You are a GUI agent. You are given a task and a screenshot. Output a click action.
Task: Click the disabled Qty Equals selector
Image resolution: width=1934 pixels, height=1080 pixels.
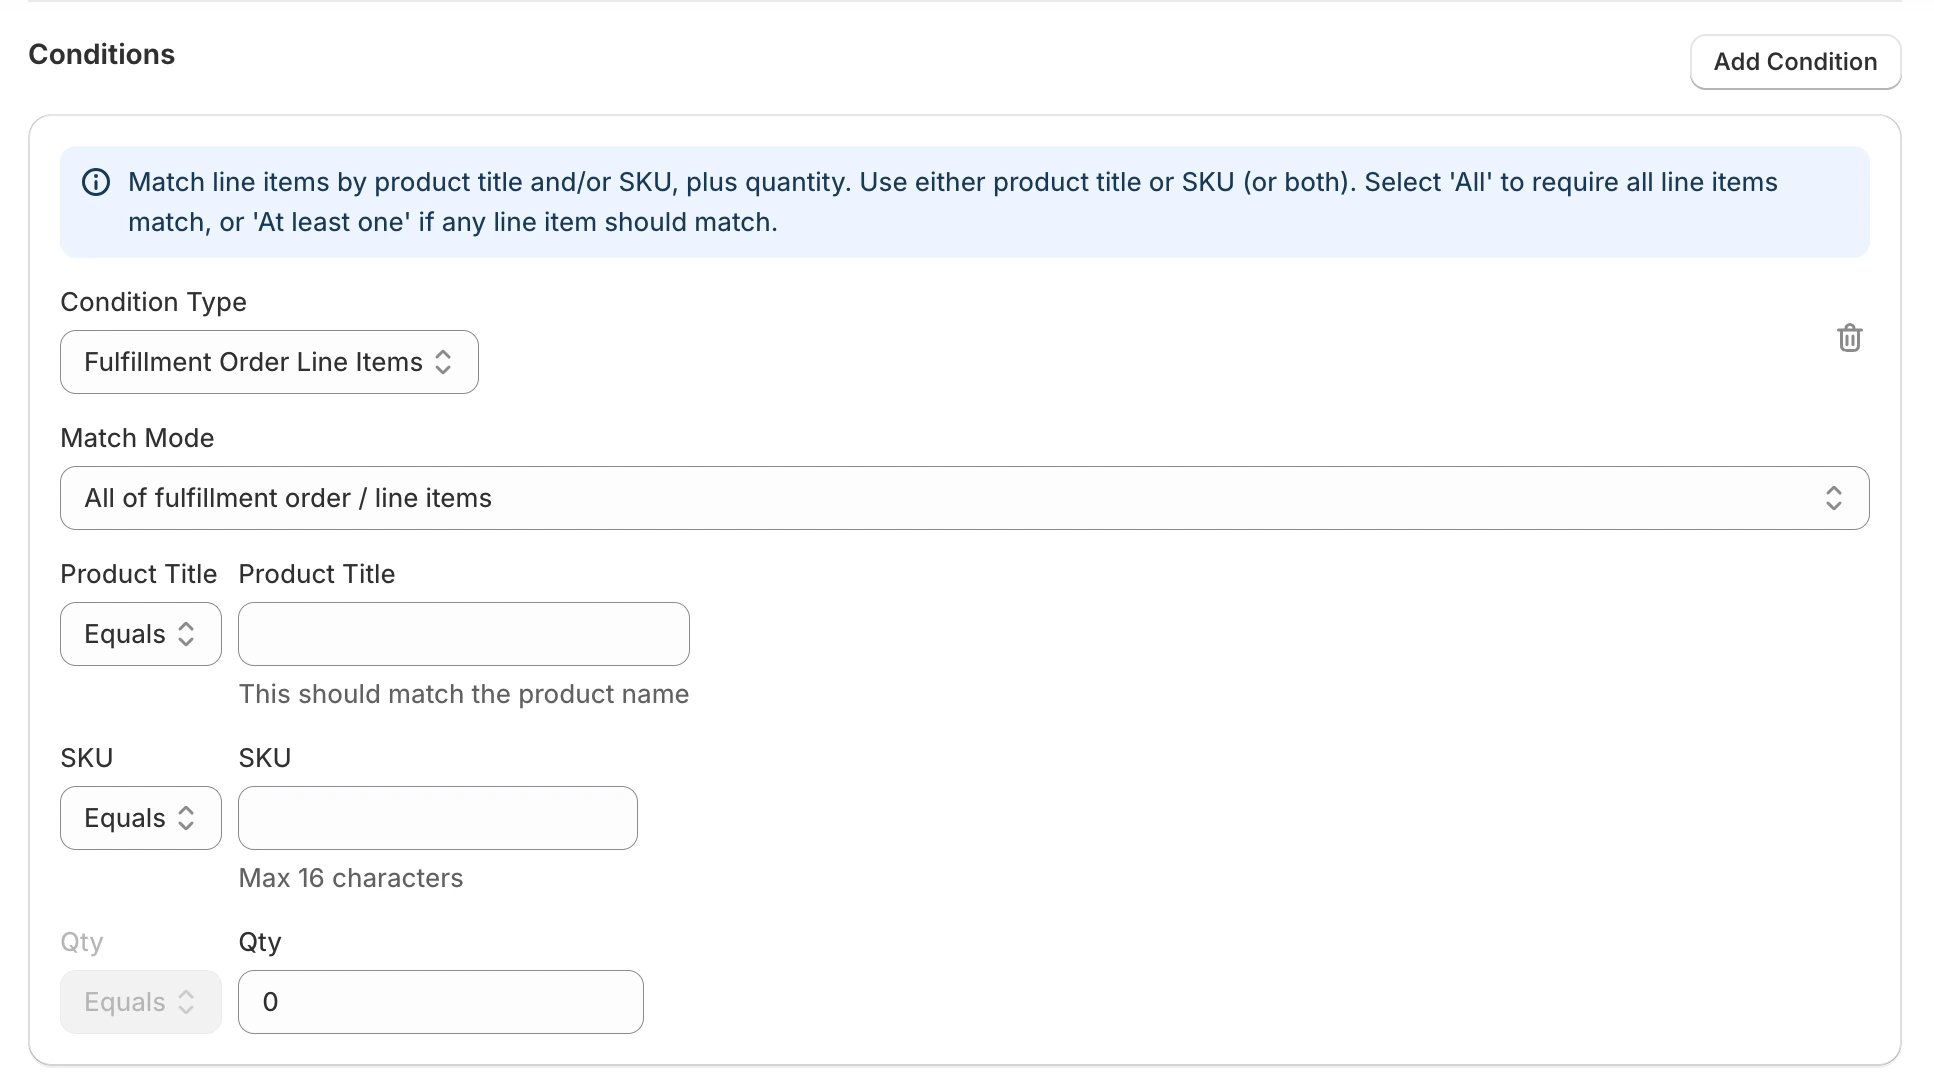pos(140,1002)
